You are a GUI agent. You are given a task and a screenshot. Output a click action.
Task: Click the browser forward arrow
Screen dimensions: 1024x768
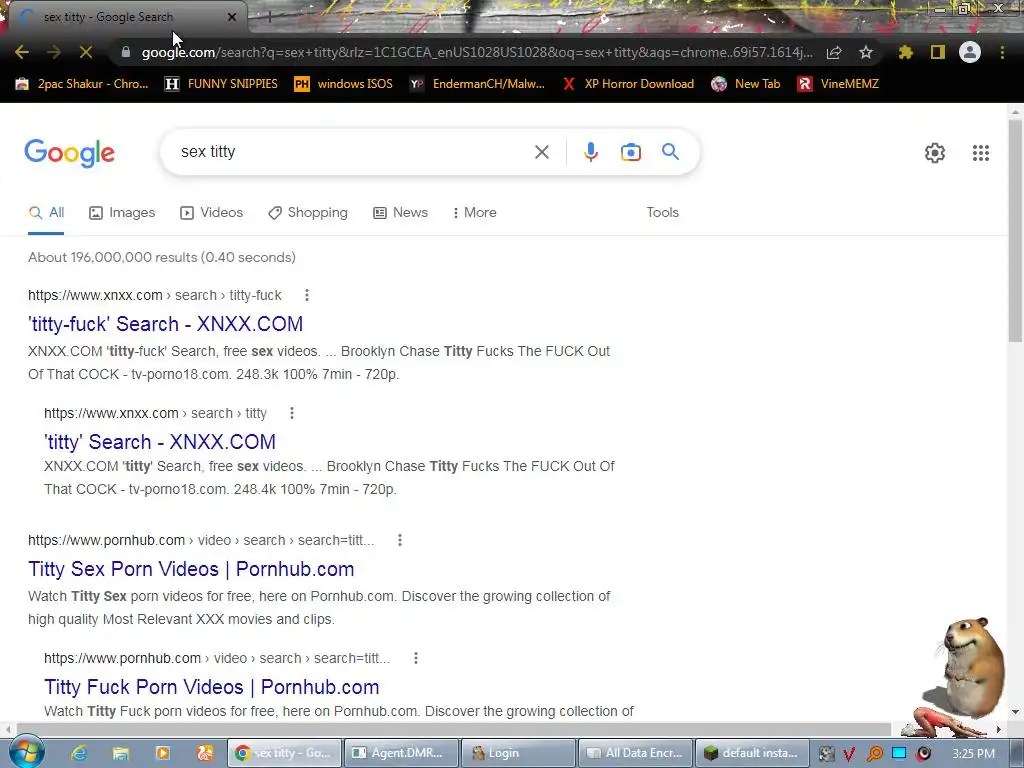pyautogui.click(x=54, y=52)
